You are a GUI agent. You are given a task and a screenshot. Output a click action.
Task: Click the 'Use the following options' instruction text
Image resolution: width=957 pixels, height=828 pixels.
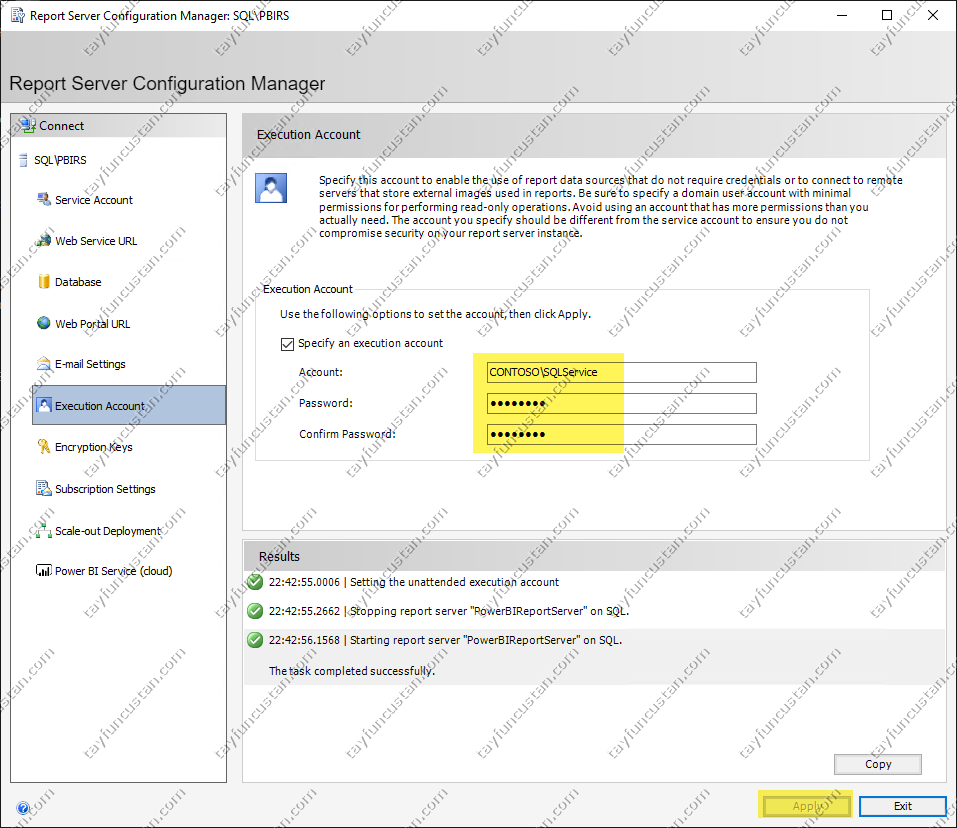[x=435, y=314]
